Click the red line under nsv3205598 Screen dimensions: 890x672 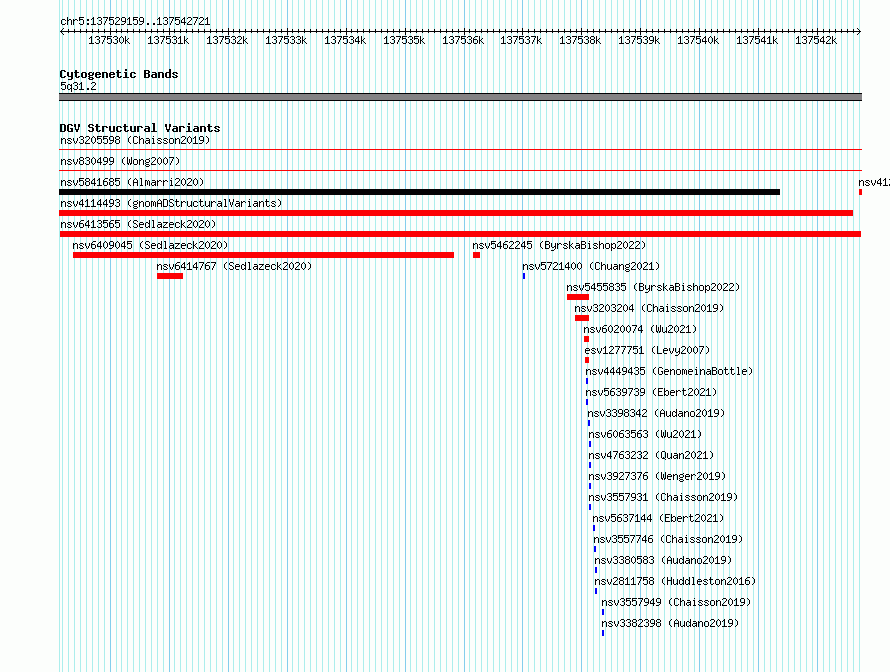tap(460, 150)
